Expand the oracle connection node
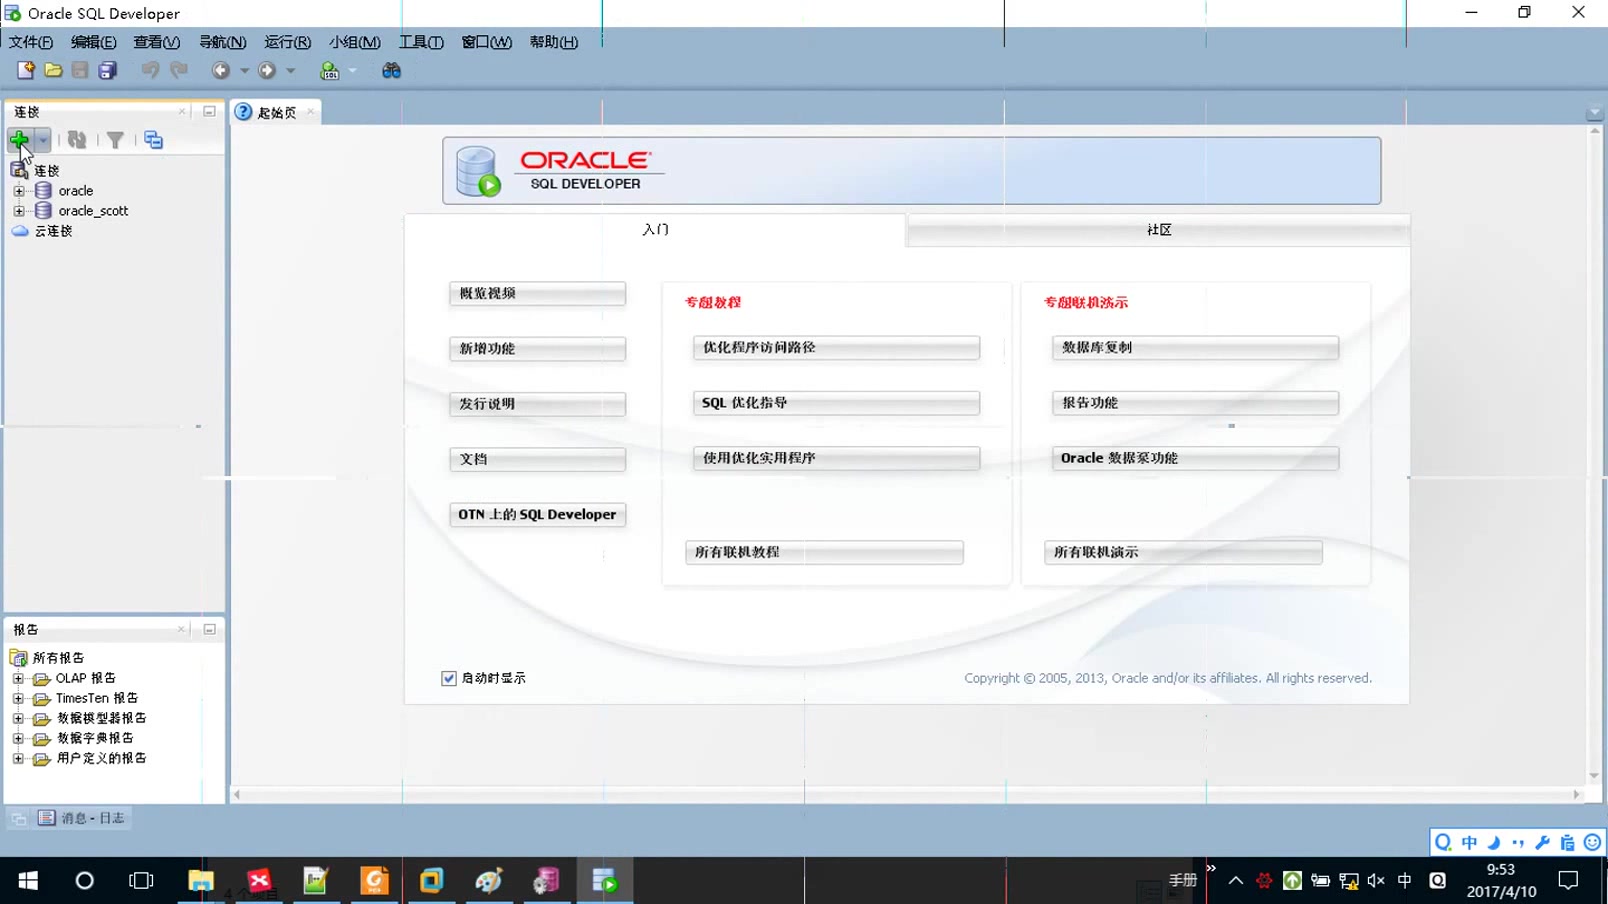This screenshot has height=904, width=1608. point(19,190)
